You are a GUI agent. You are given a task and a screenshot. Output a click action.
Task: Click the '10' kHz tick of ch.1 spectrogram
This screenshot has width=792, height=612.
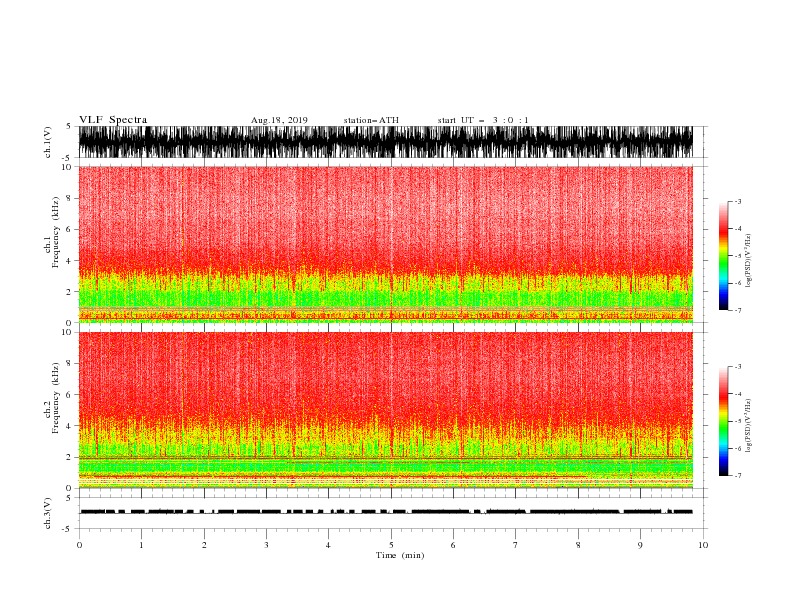click(66, 167)
